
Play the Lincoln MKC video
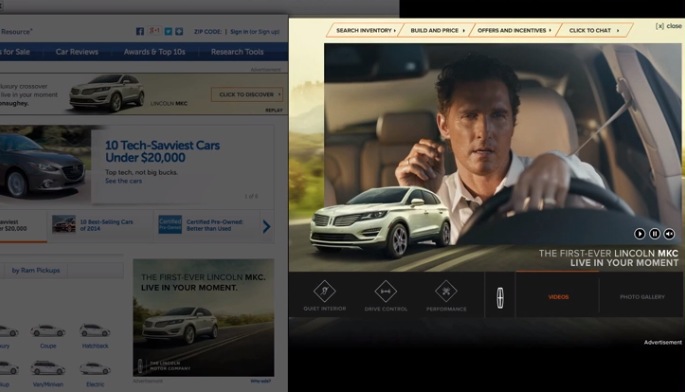click(640, 234)
